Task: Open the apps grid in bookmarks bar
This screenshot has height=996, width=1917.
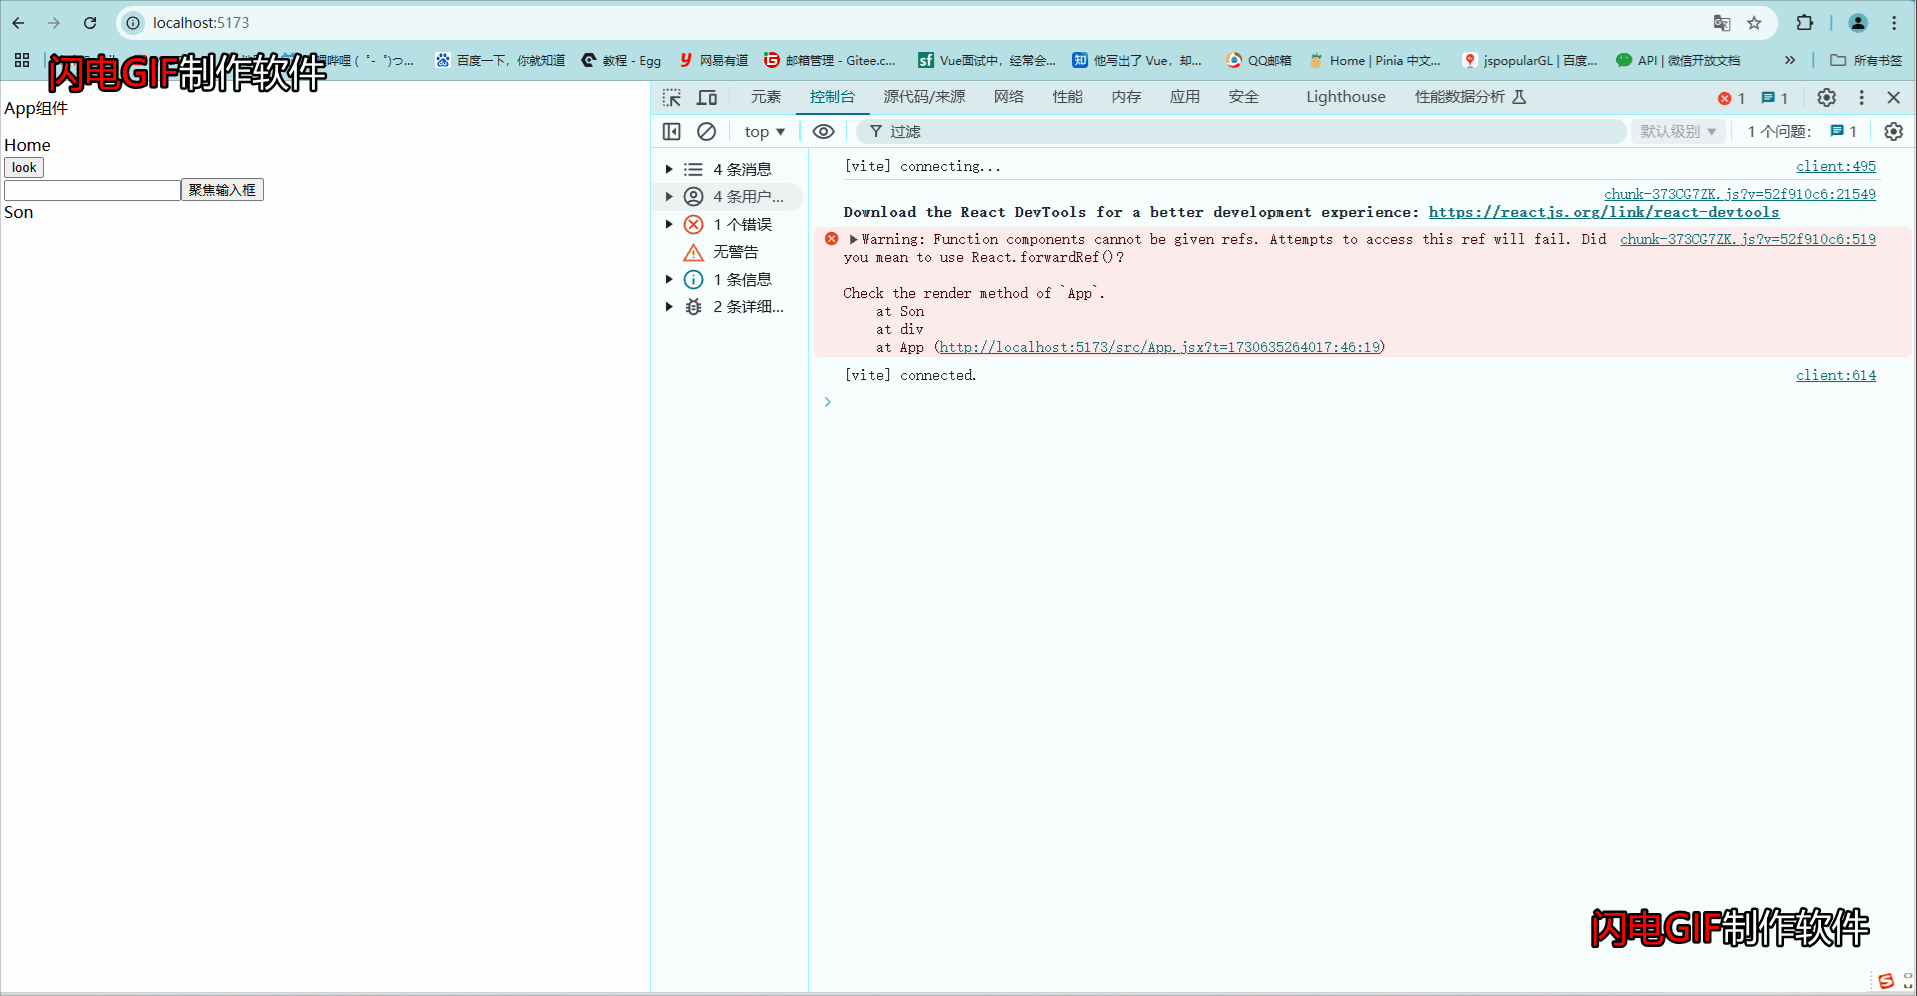Action: tap(22, 60)
